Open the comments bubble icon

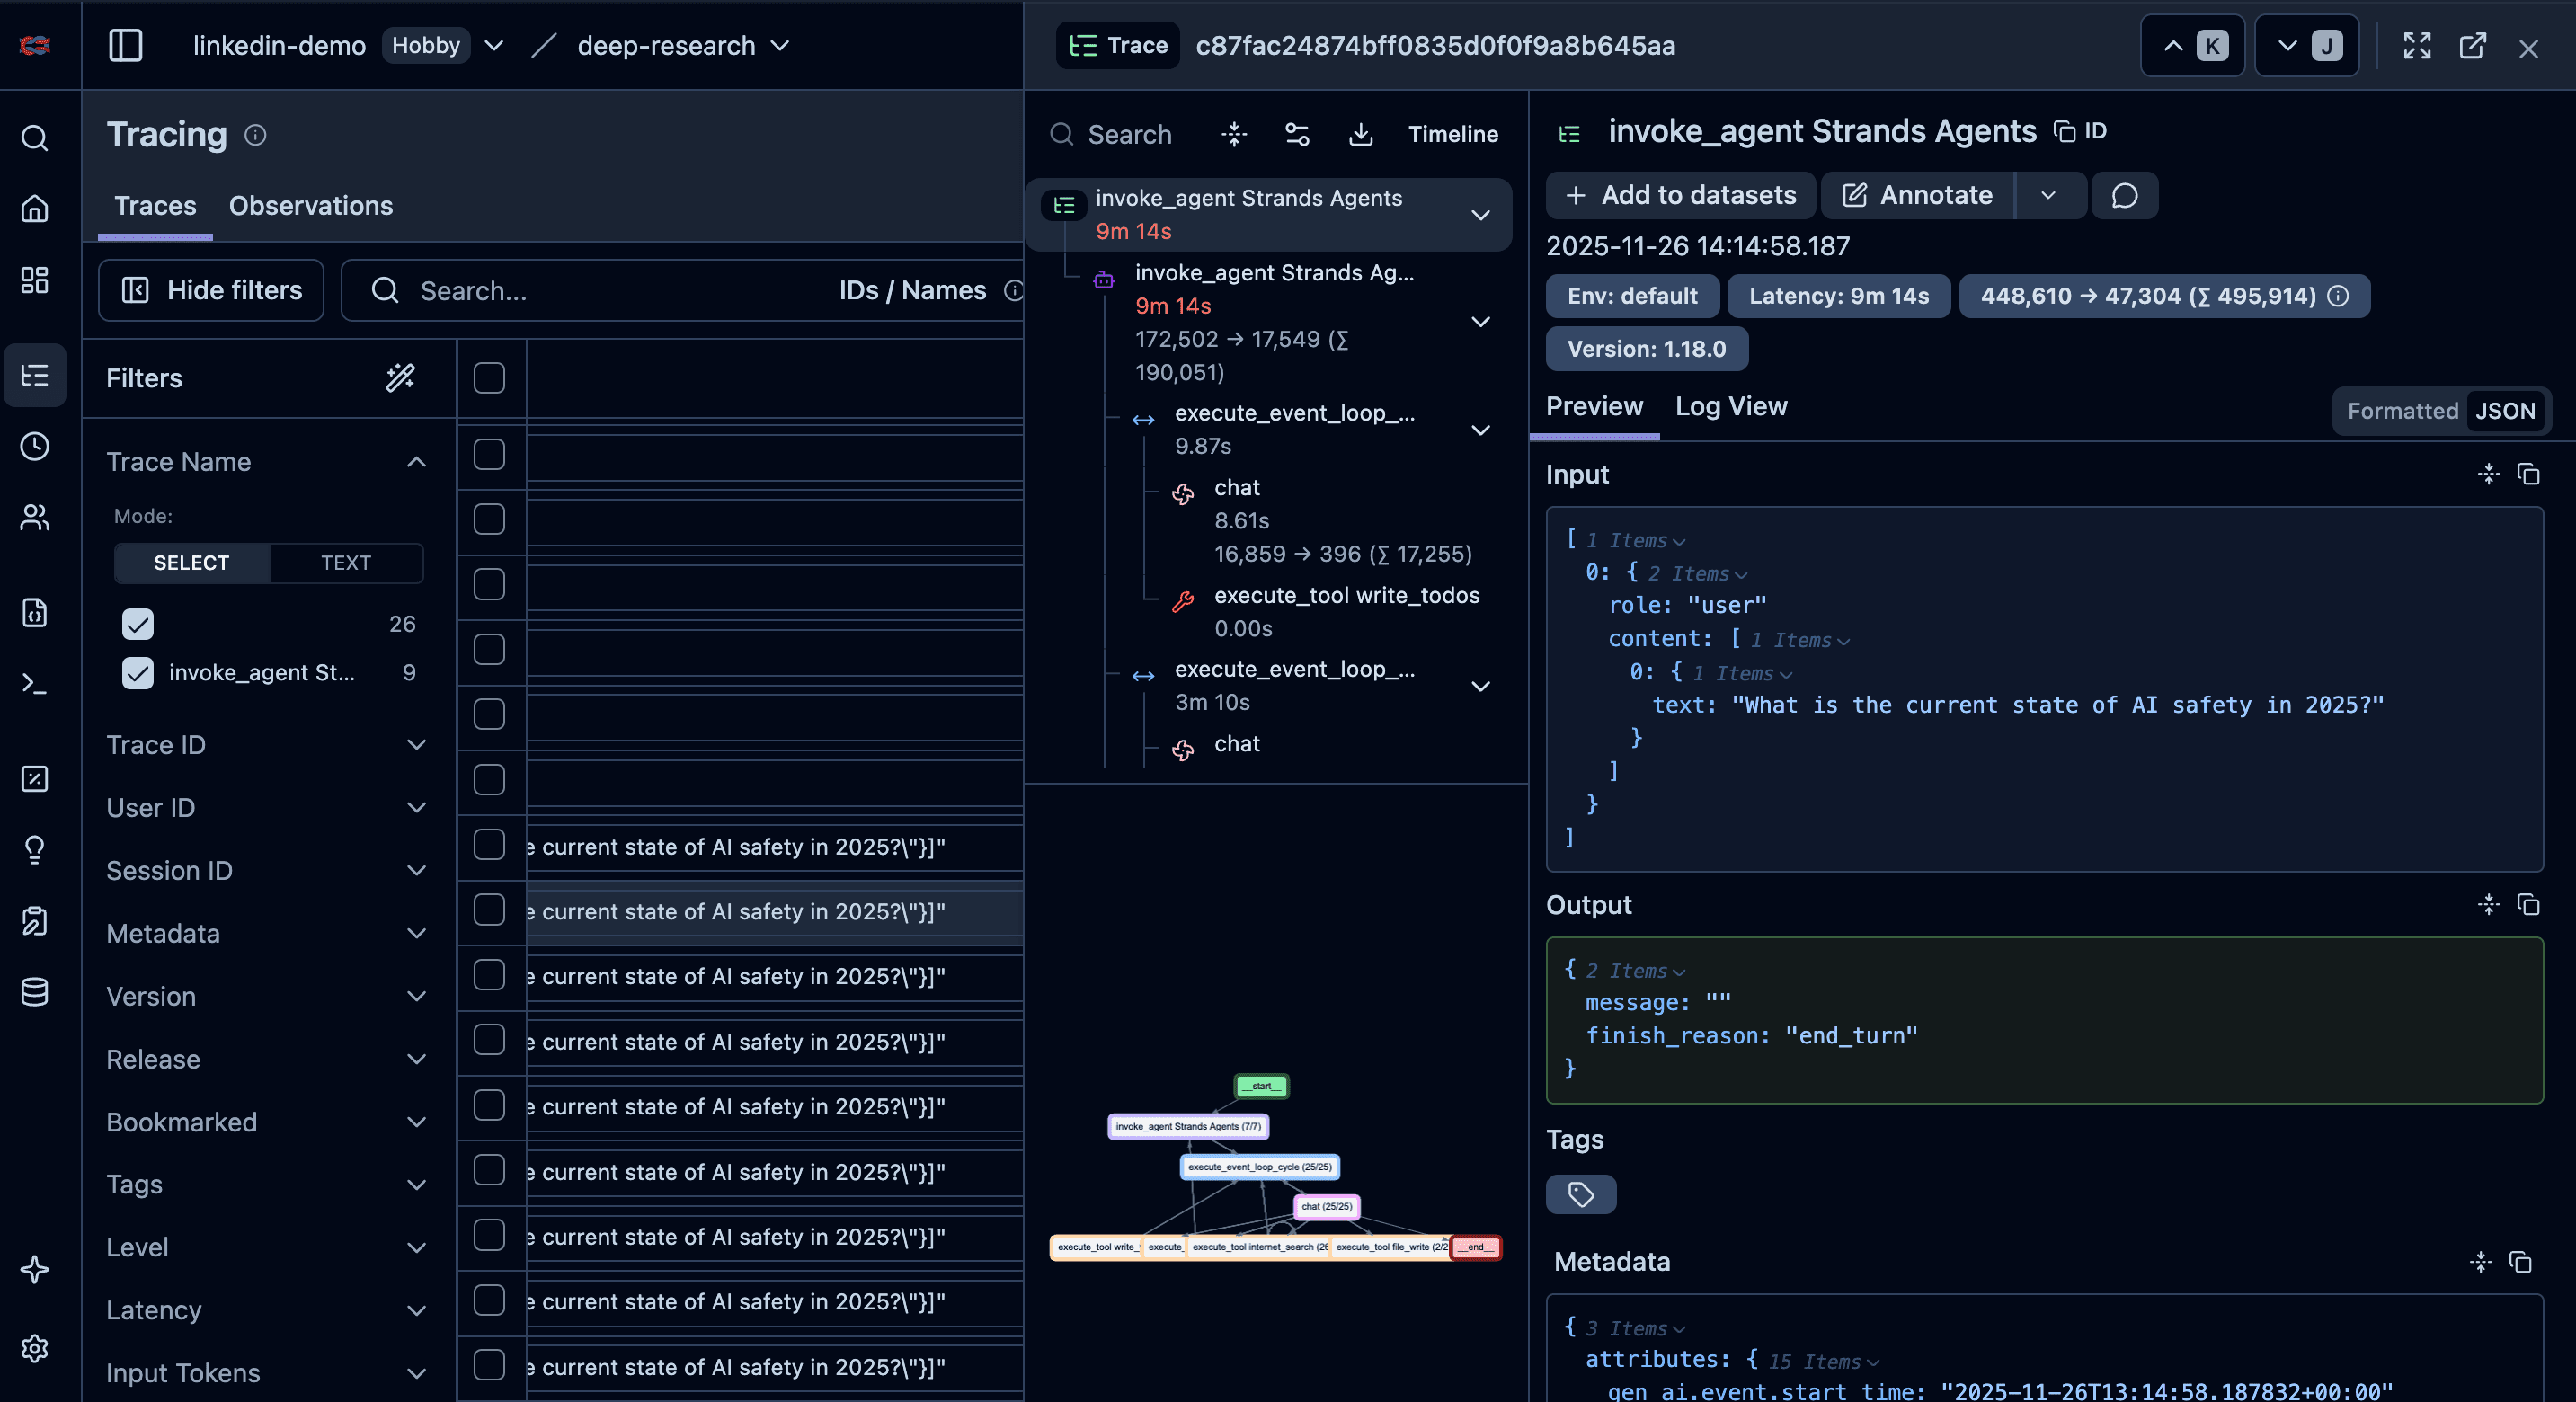click(2124, 195)
